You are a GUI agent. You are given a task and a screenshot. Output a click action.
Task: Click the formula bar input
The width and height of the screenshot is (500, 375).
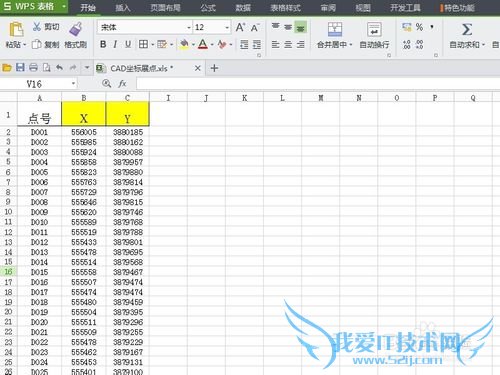318,84
